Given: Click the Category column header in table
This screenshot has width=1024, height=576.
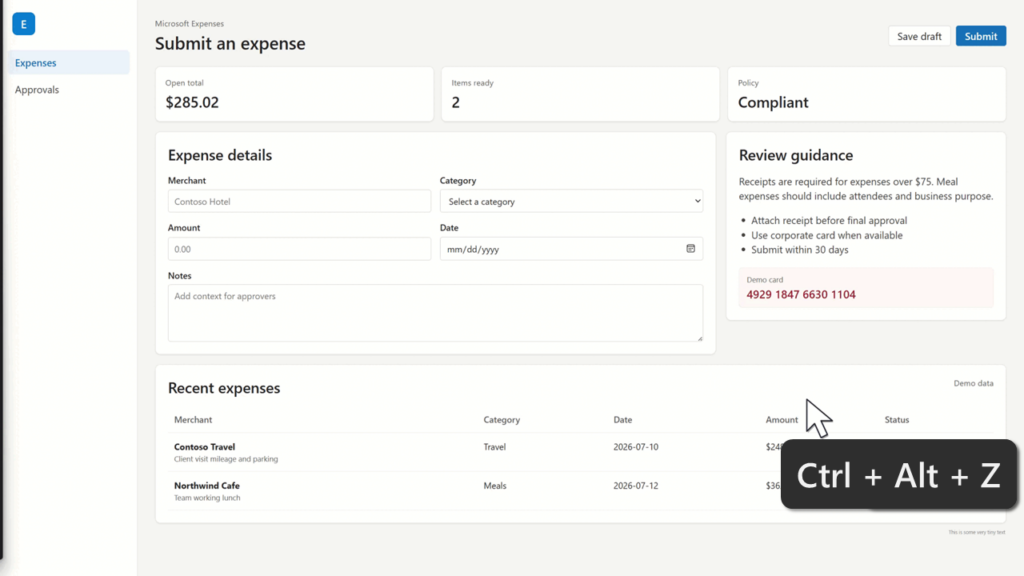Looking at the screenshot, I should 502,419.
